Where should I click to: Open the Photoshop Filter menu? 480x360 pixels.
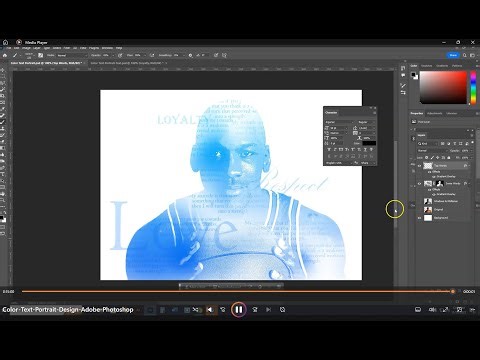click(67, 48)
